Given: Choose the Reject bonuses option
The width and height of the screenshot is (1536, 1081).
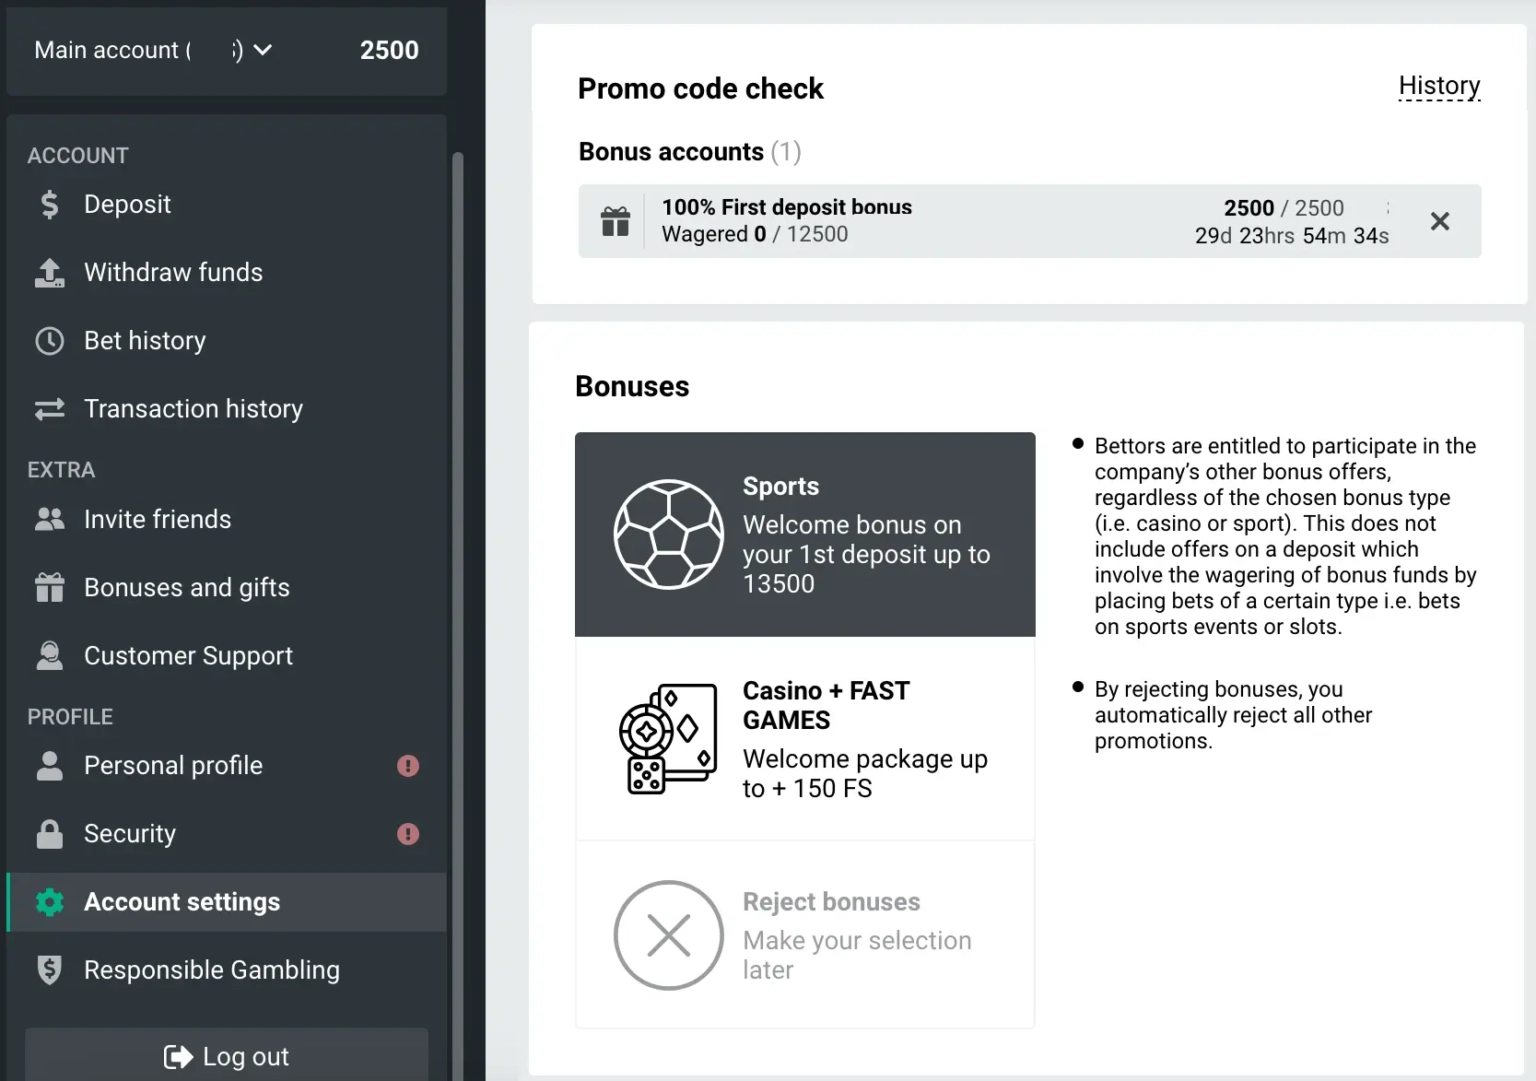Looking at the screenshot, I should click(x=805, y=935).
